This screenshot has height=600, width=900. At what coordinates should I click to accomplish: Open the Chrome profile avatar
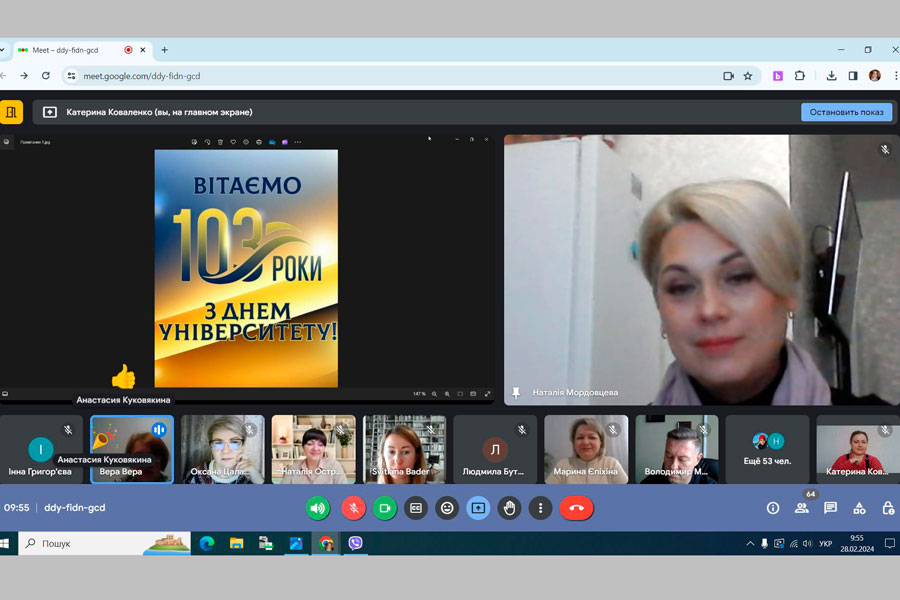pyautogui.click(x=875, y=76)
